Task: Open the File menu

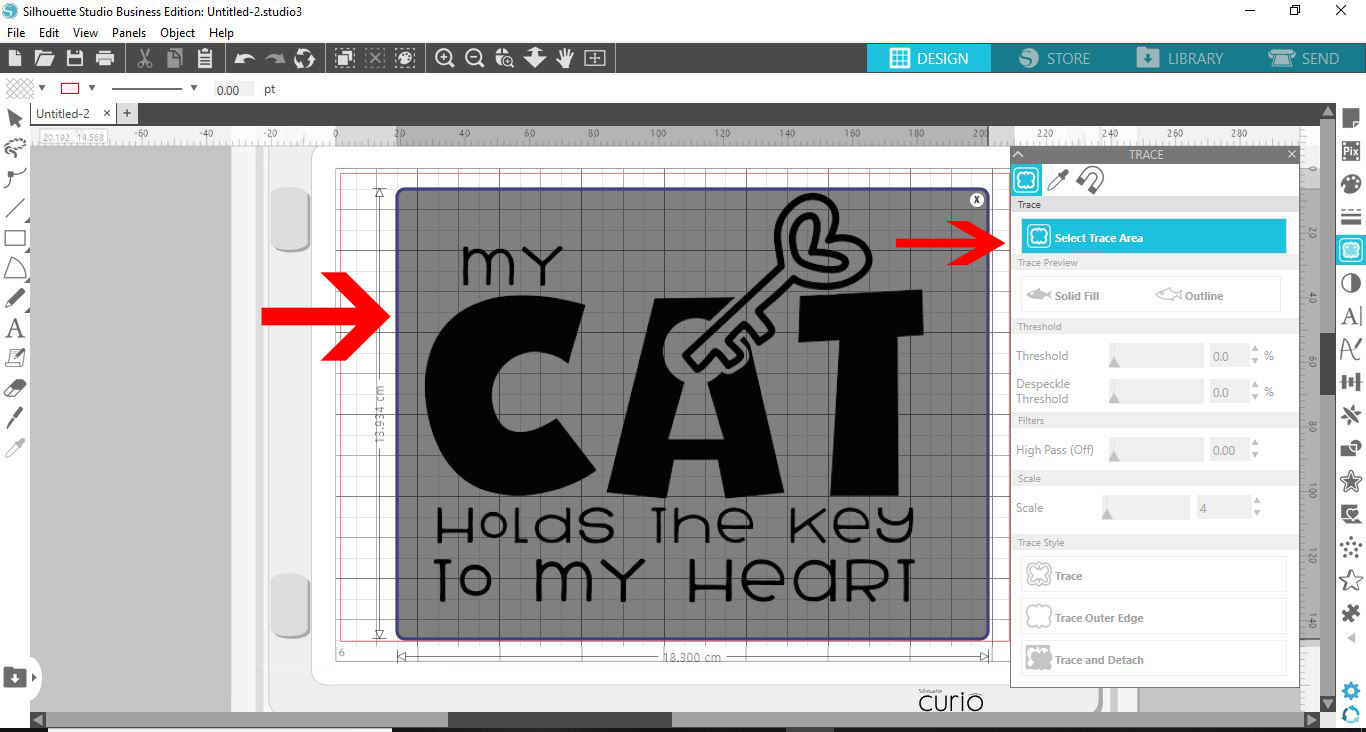Action: (x=16, y=33)
